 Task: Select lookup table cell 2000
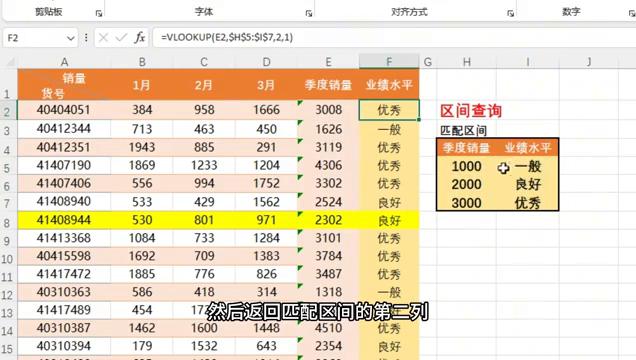coord(466,184)
